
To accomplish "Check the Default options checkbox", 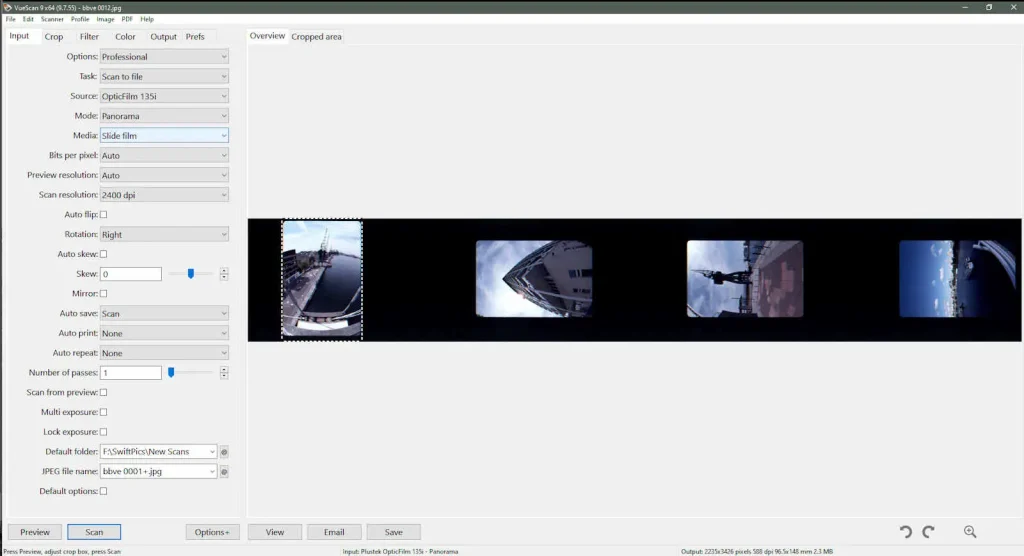I will 103,491.
